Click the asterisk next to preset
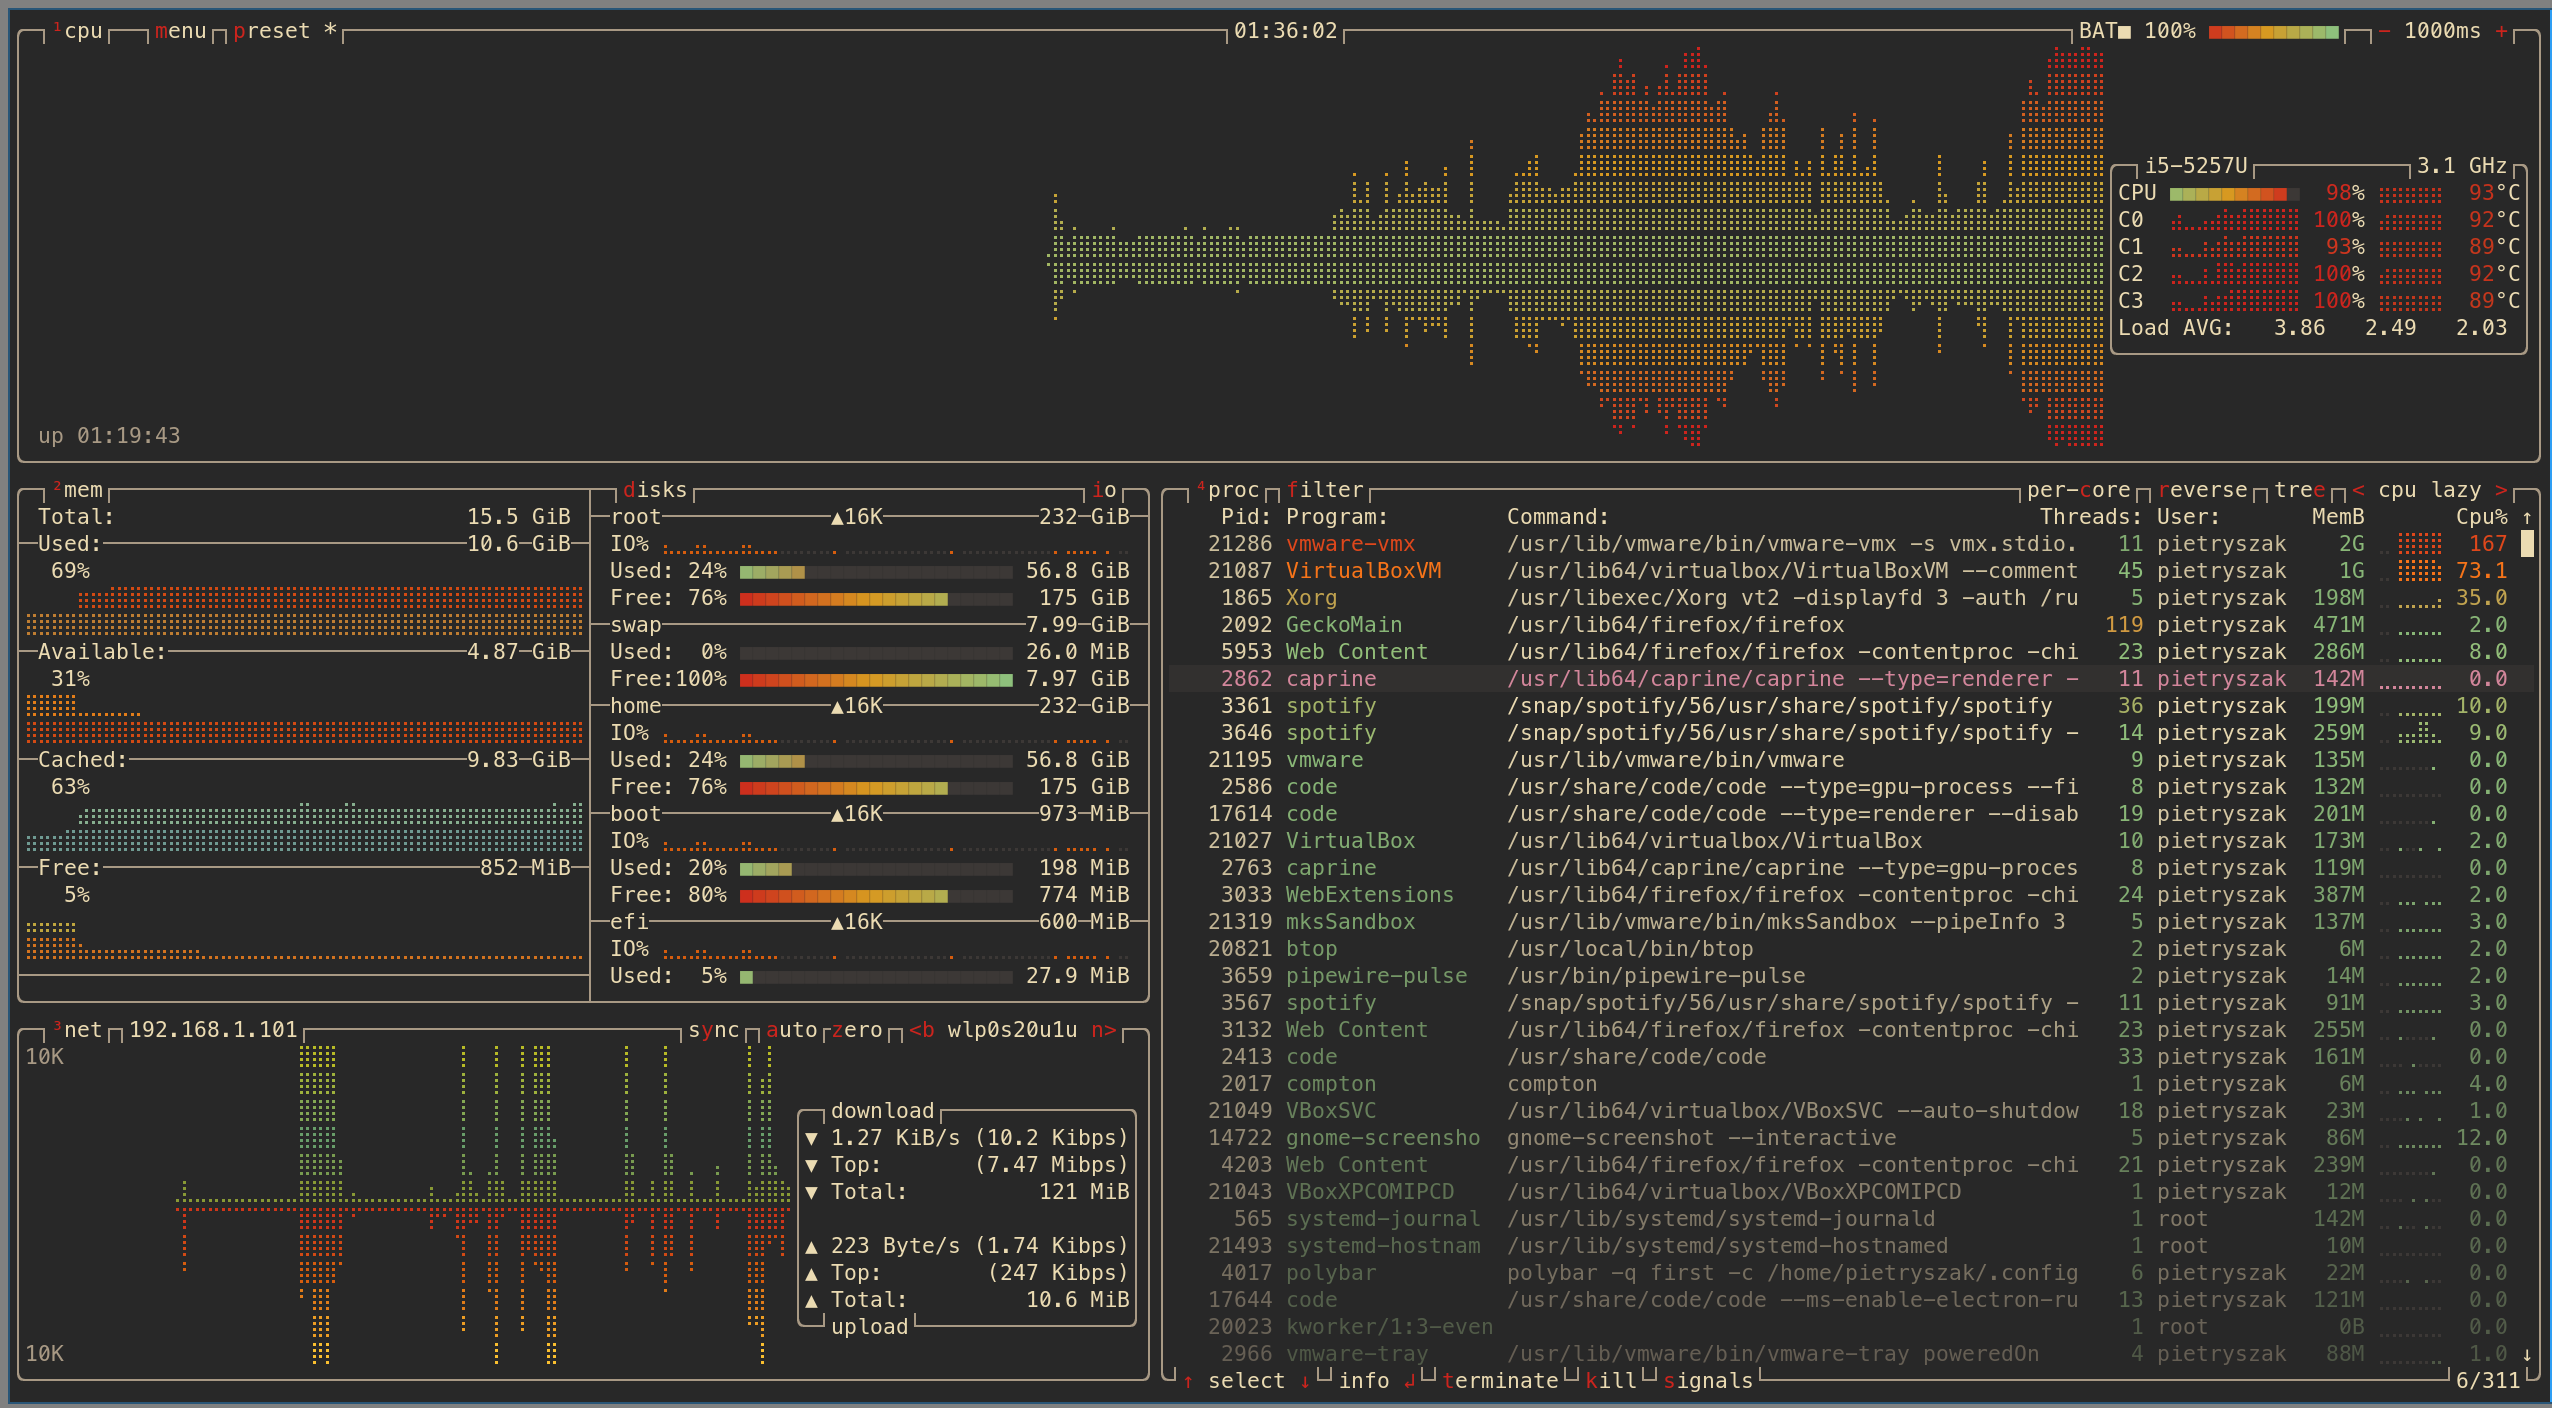The height and width of the screenshot is (1408, 2552). 330,30
